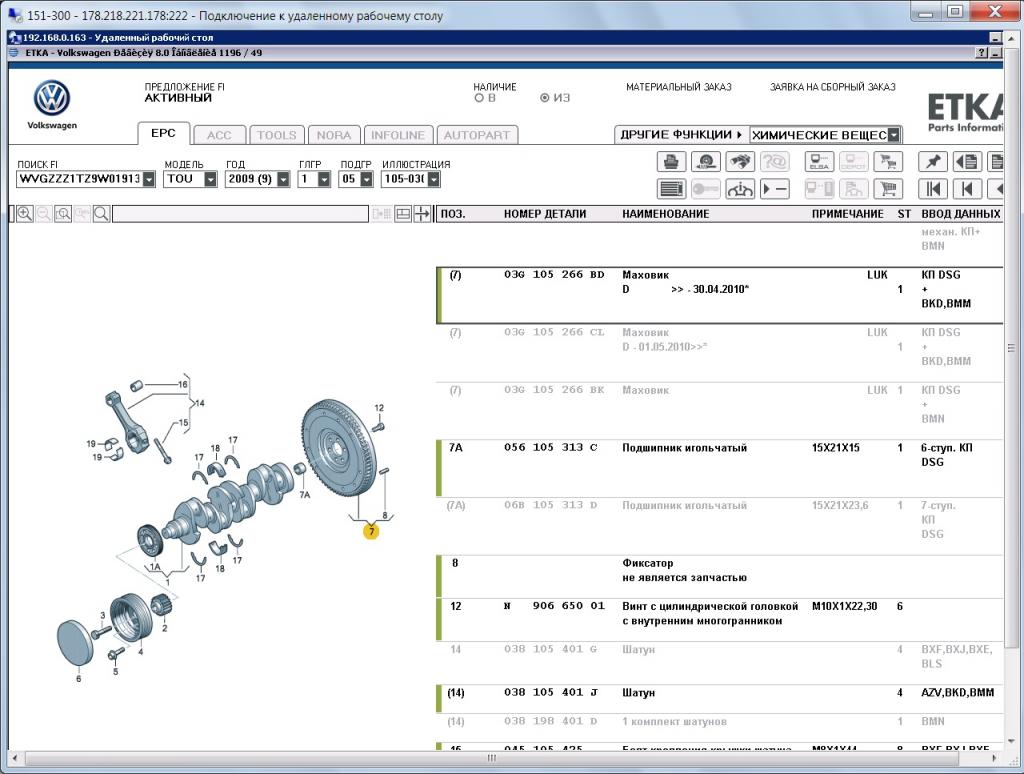Screen dimensions: 1024x774
Task: Click the flywheel in the illustration
Action: tap(339, 447)
